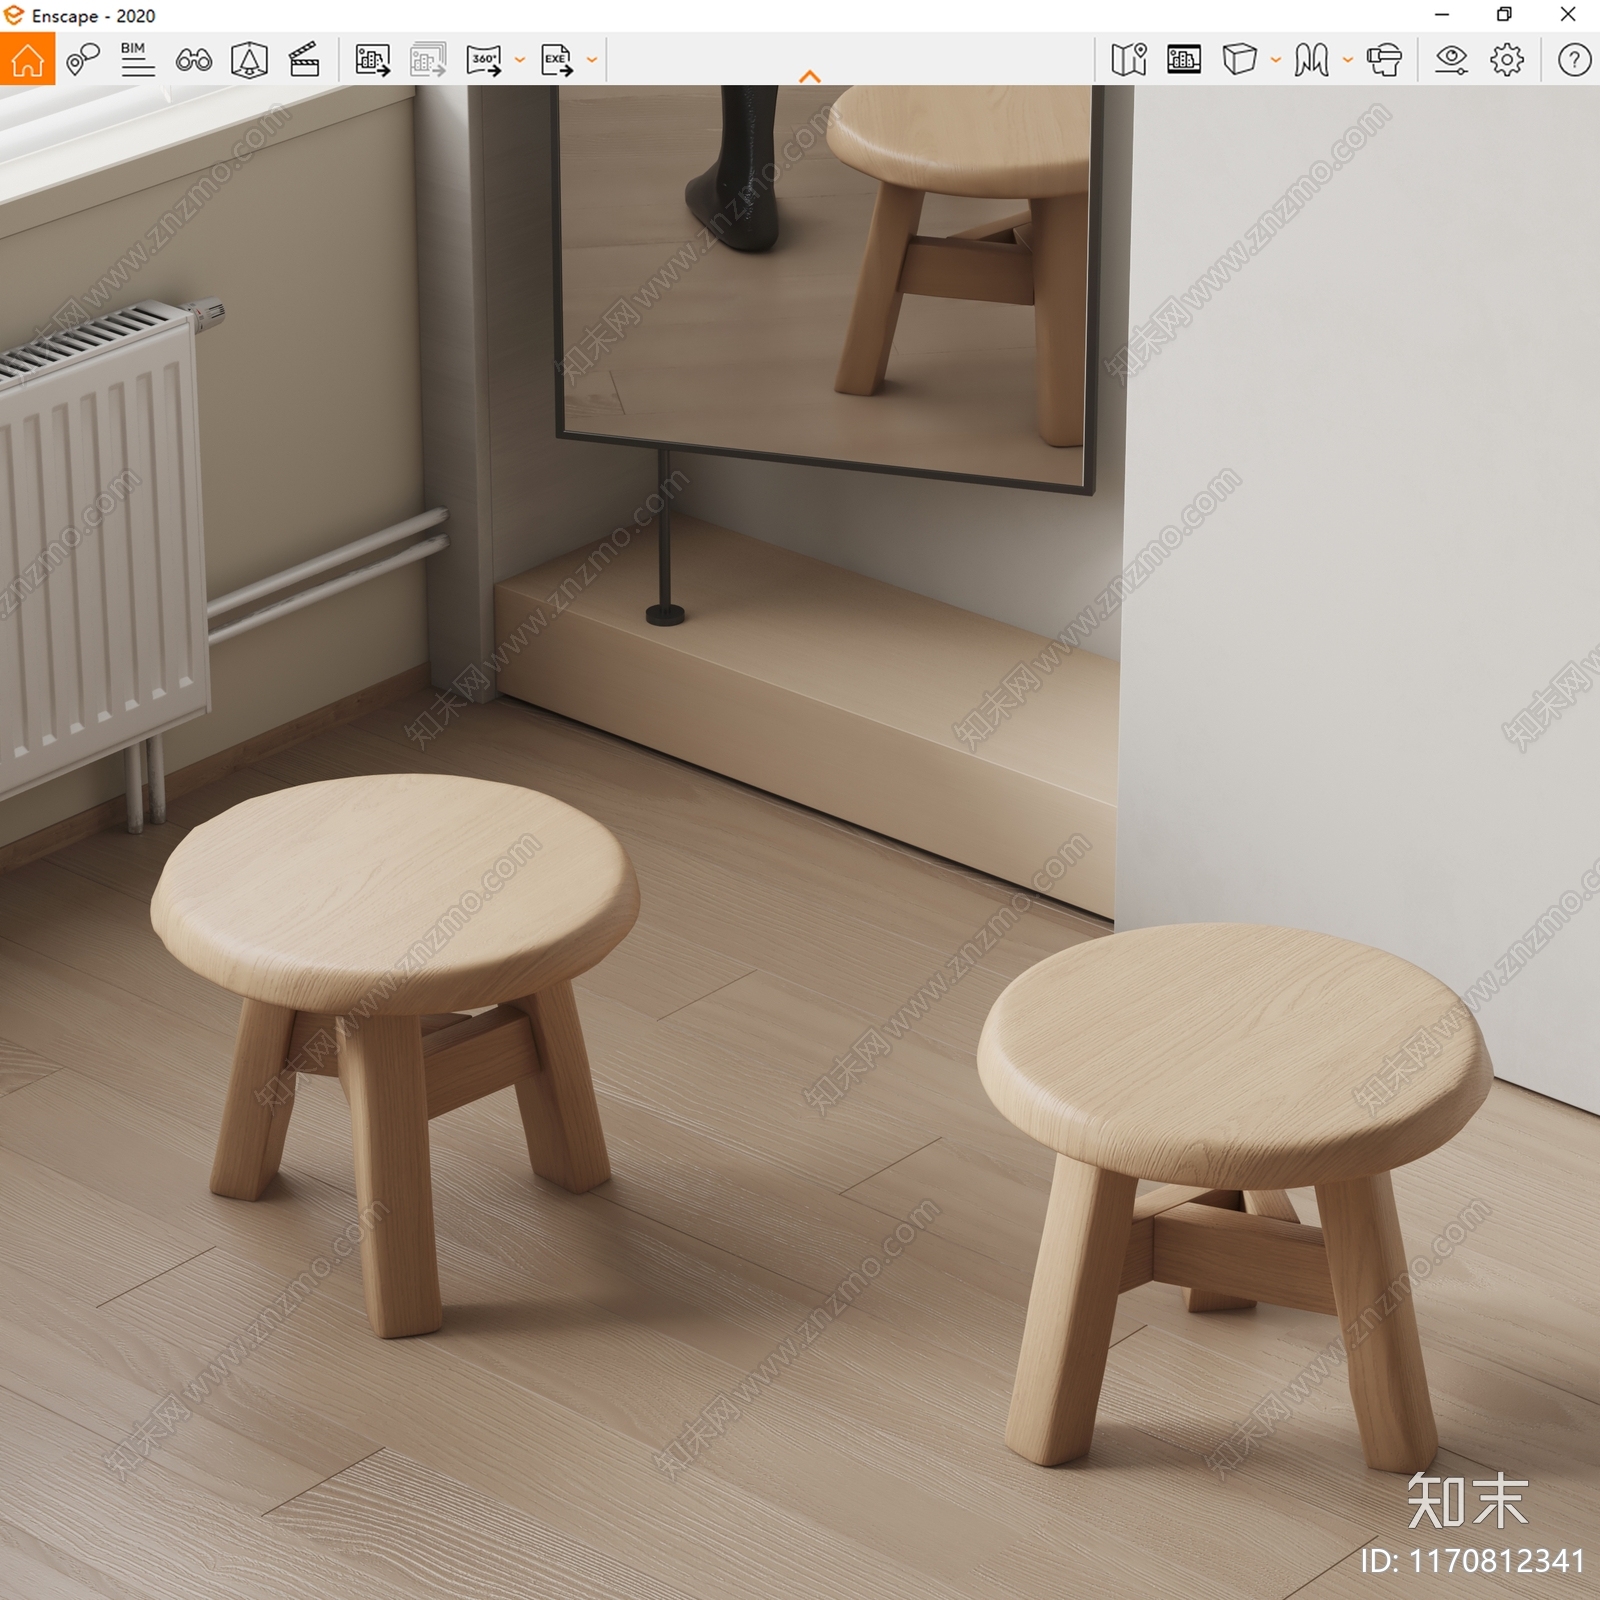
Task: Close the Enscape window
Action: (x=1568, y=15)
